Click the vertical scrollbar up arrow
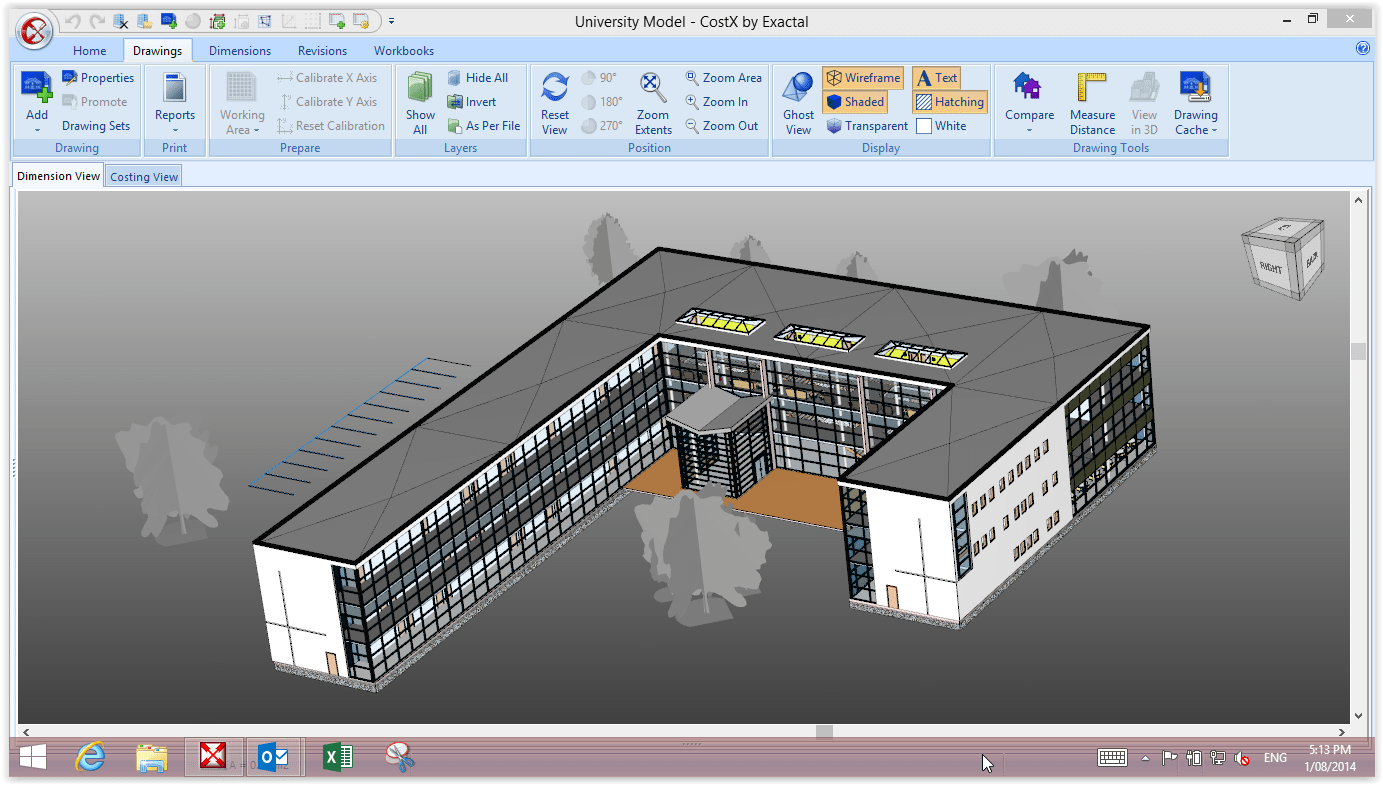Viewport: 1383px width, 785px height. (1358, 200)
